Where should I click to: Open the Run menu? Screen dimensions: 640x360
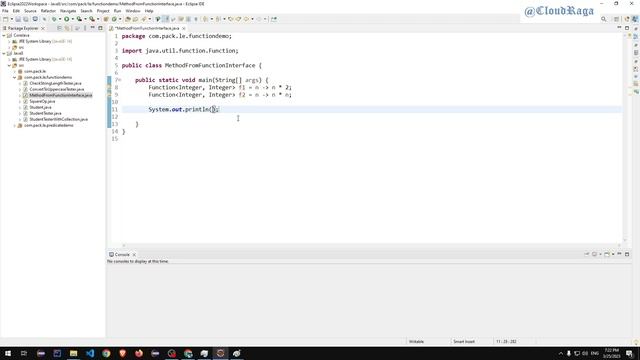(118, 11)
